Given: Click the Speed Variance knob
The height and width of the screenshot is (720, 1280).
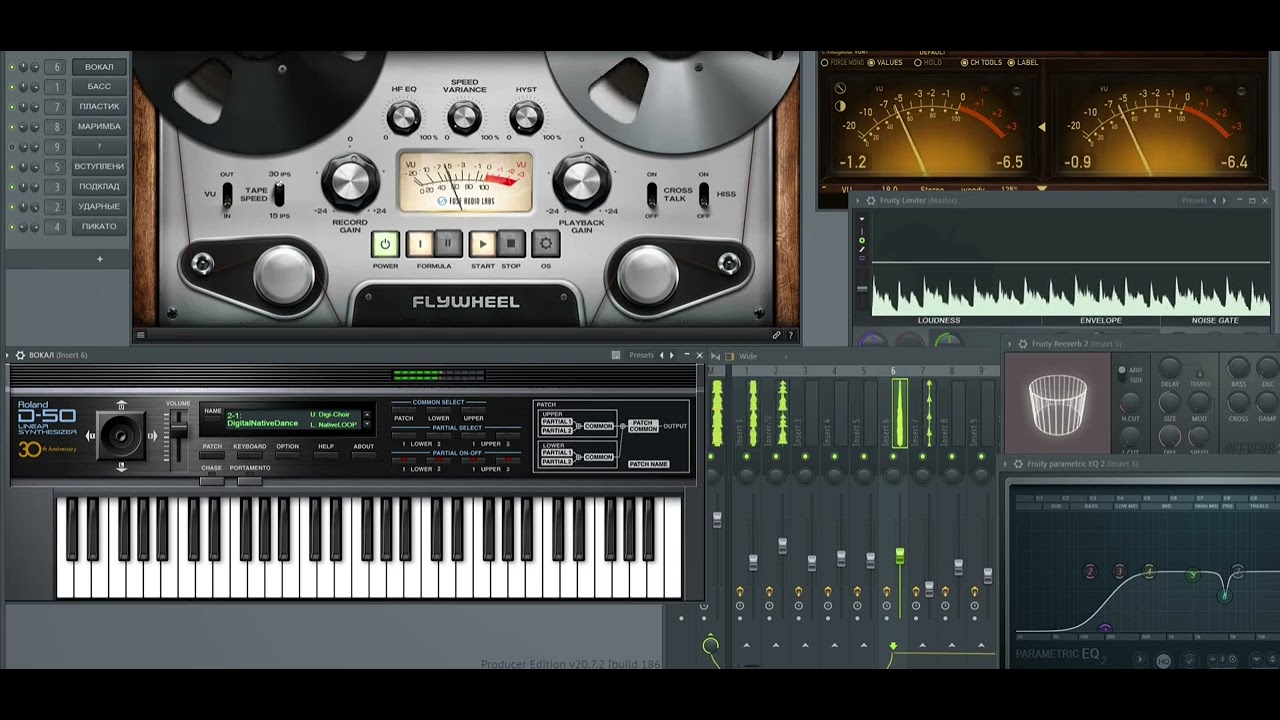Looking at the screenshot, I should pos(464,118).
